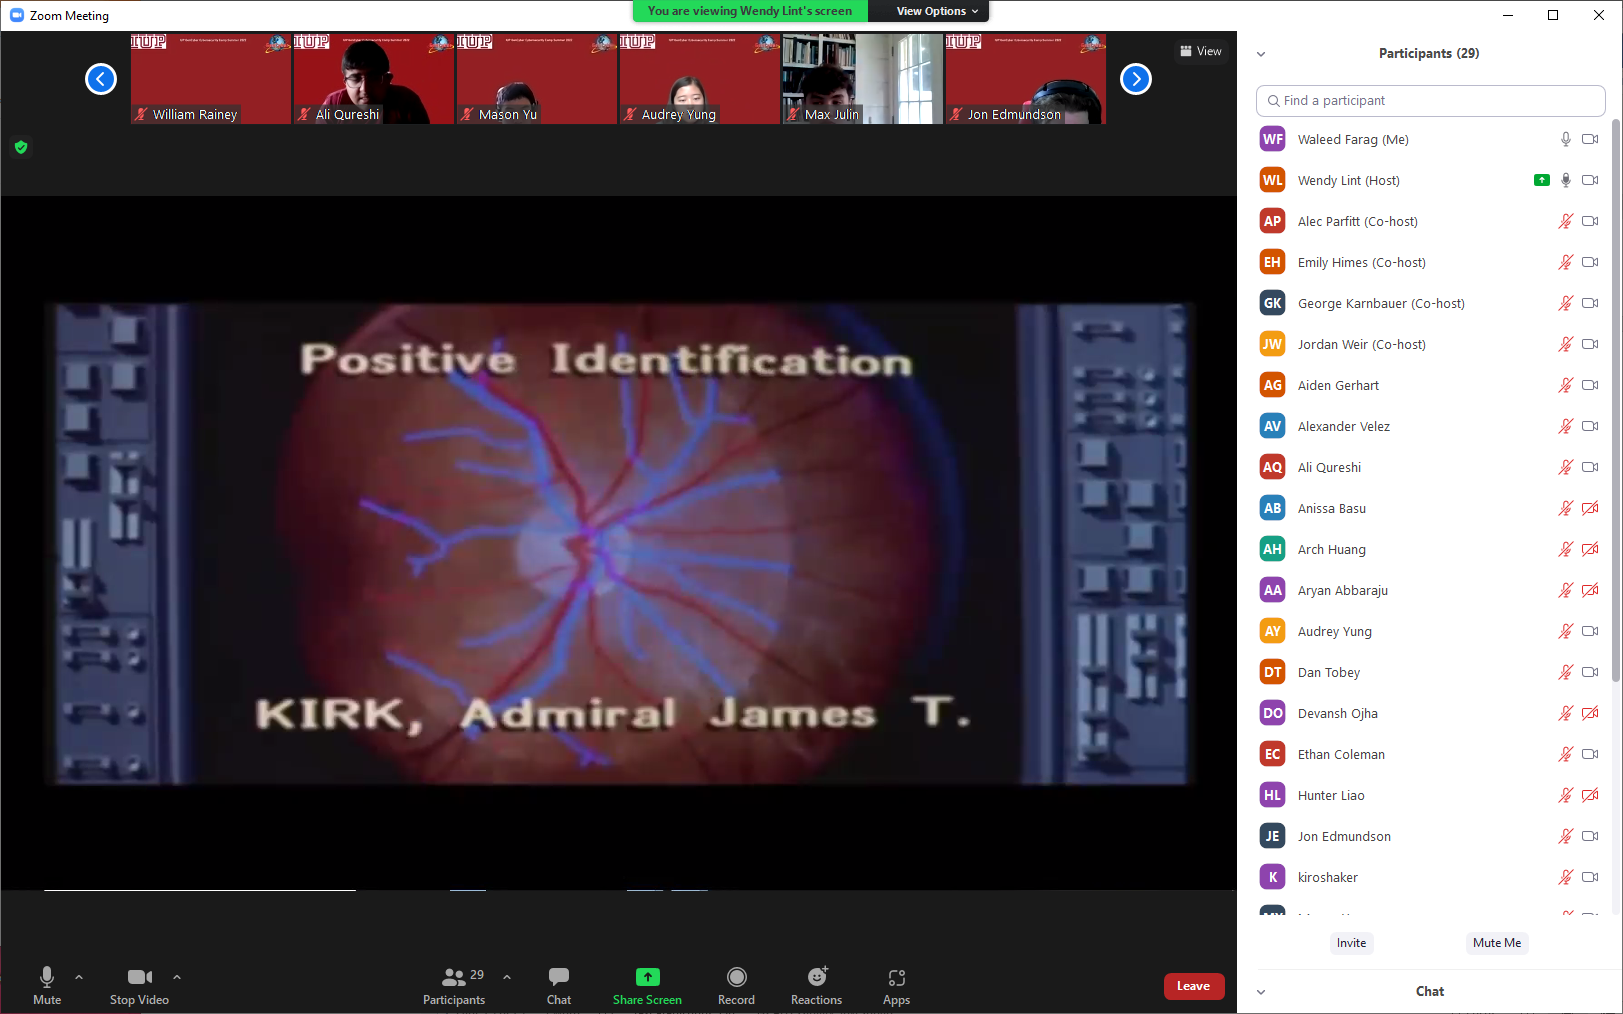
Task: Select Max Julin's video thumbnail
Action: pyautogui.click(x=863, y=79)
